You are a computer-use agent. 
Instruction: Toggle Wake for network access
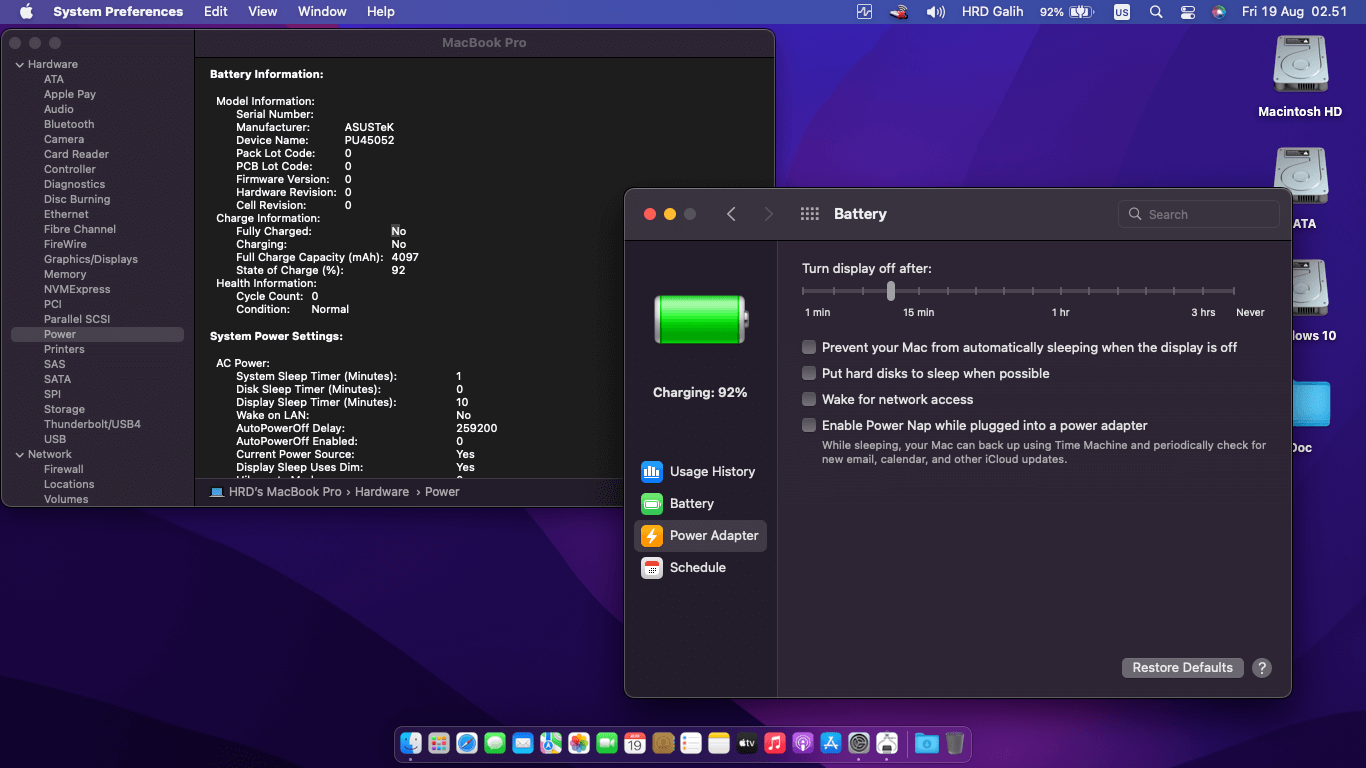pos(809,399)
